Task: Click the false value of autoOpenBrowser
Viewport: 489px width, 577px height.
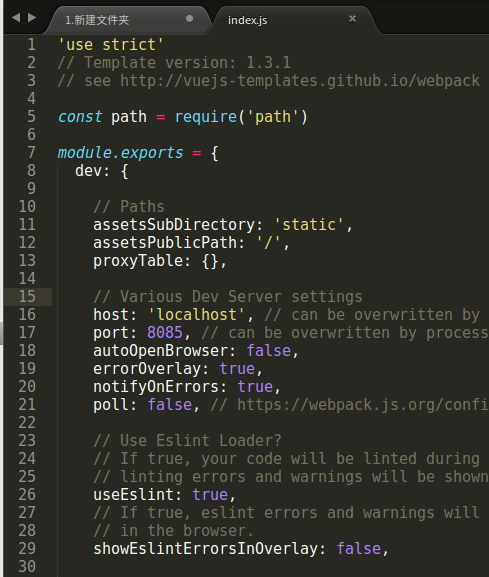Action: (269, 351)
